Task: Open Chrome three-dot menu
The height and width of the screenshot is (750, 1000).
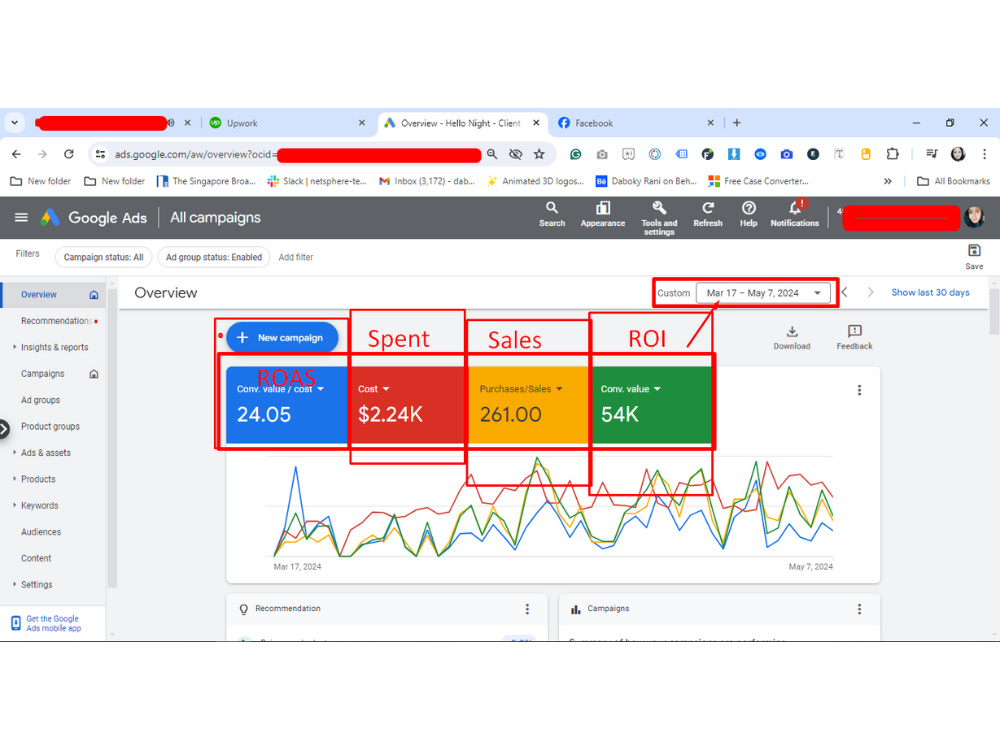Action: click(x=984, y=154)
